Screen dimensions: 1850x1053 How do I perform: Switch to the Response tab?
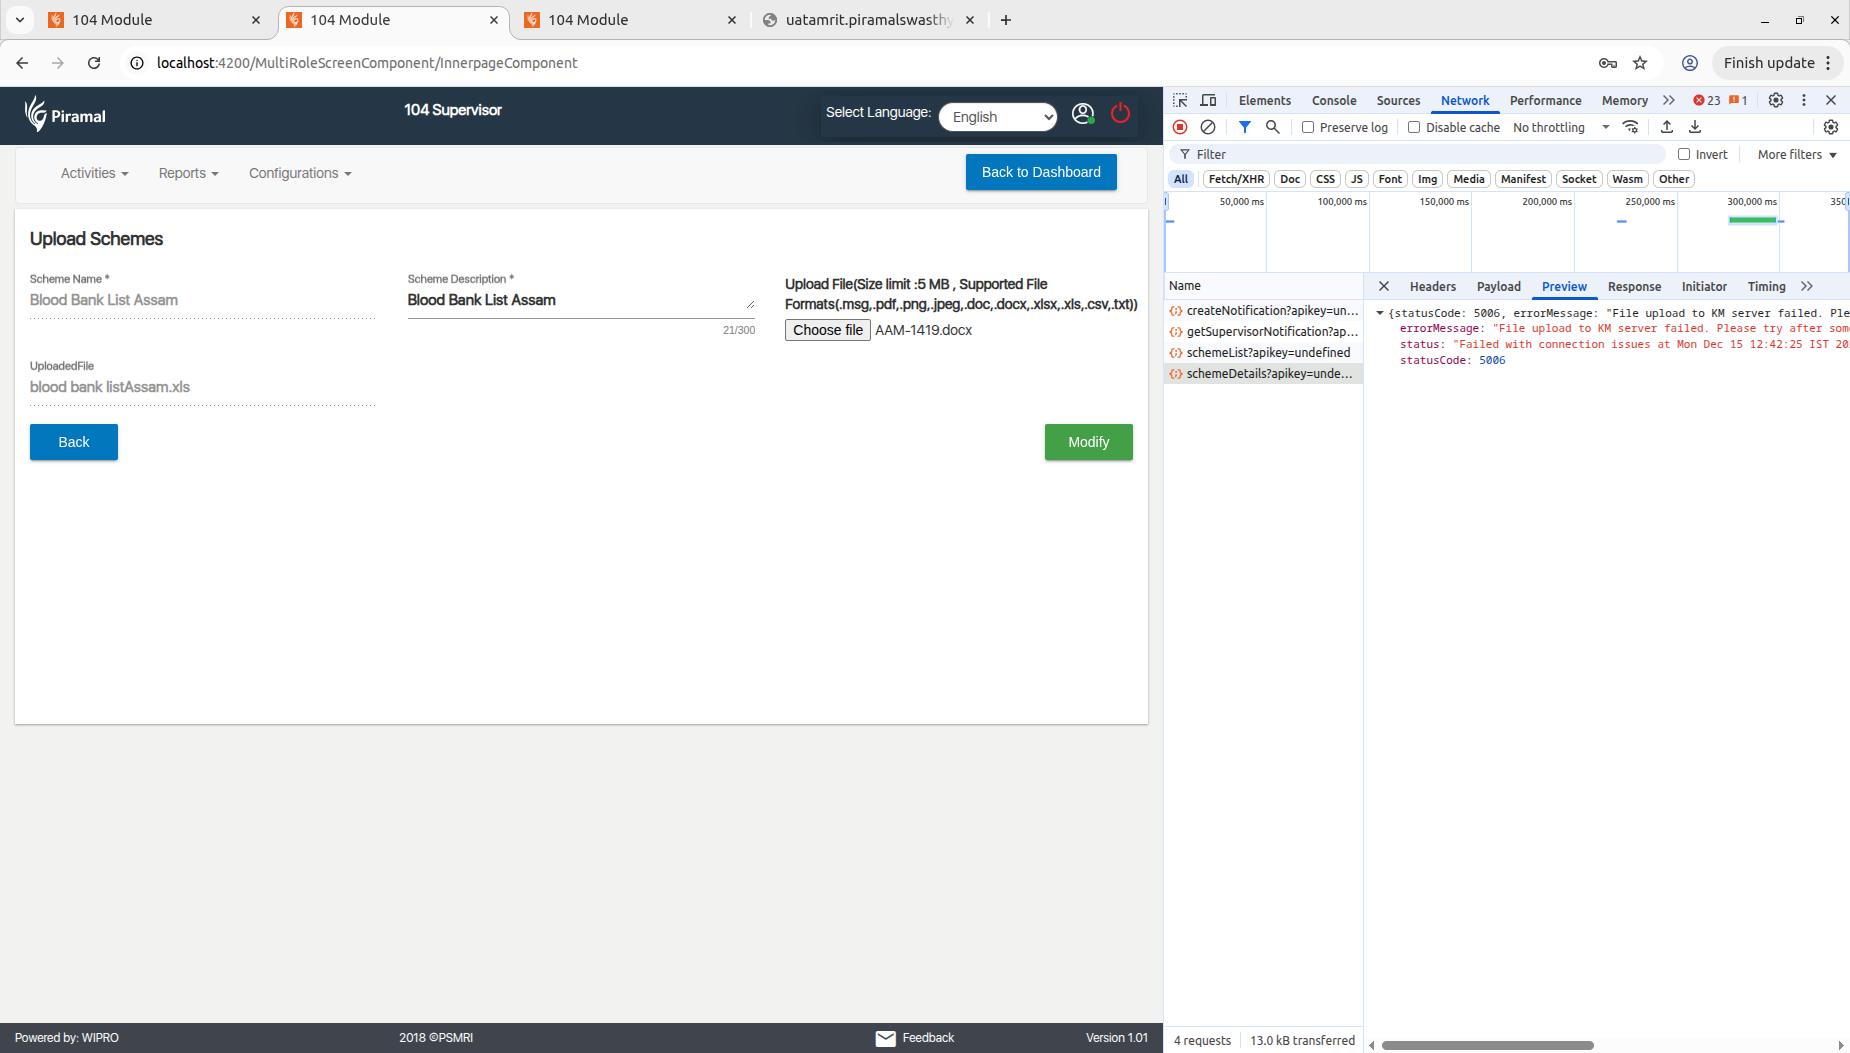point(1633,286)
